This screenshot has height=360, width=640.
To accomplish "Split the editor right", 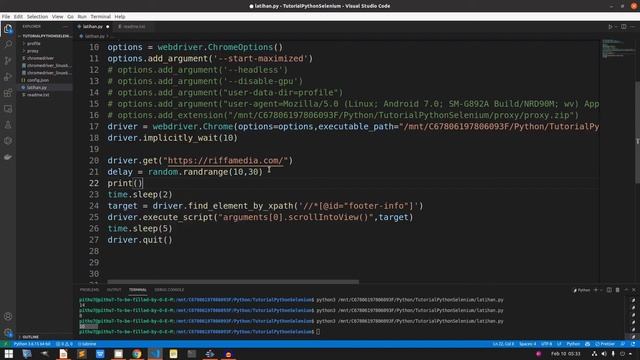I will [x=624, y=27].
